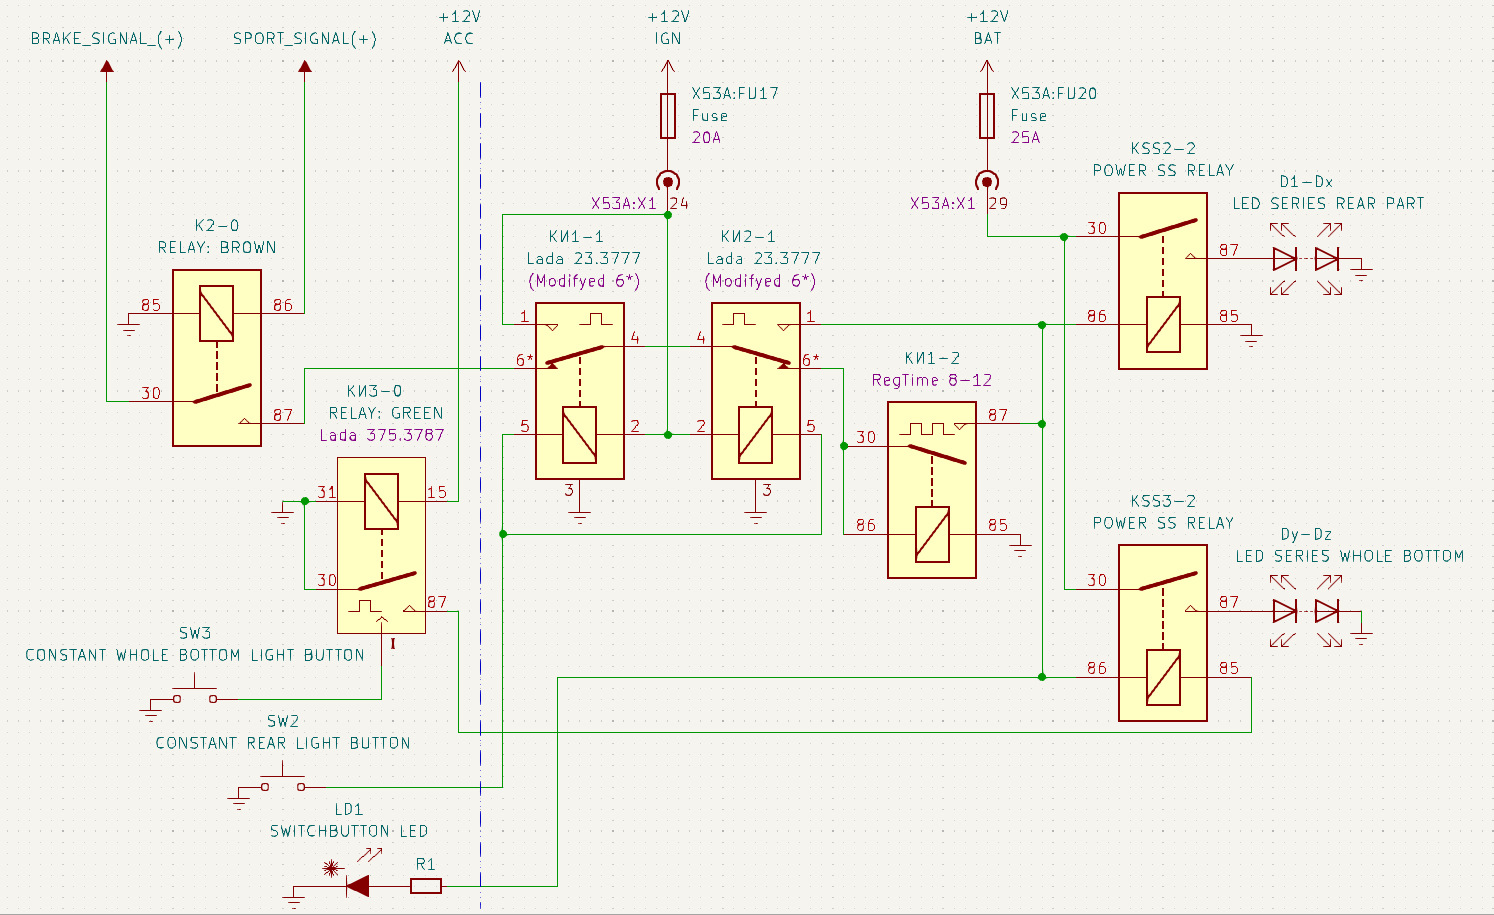Select the SPORT_SIGNAL(+) arrow terminal
Viewport: 1494px width, 915px height.
(x=305, y=66)
